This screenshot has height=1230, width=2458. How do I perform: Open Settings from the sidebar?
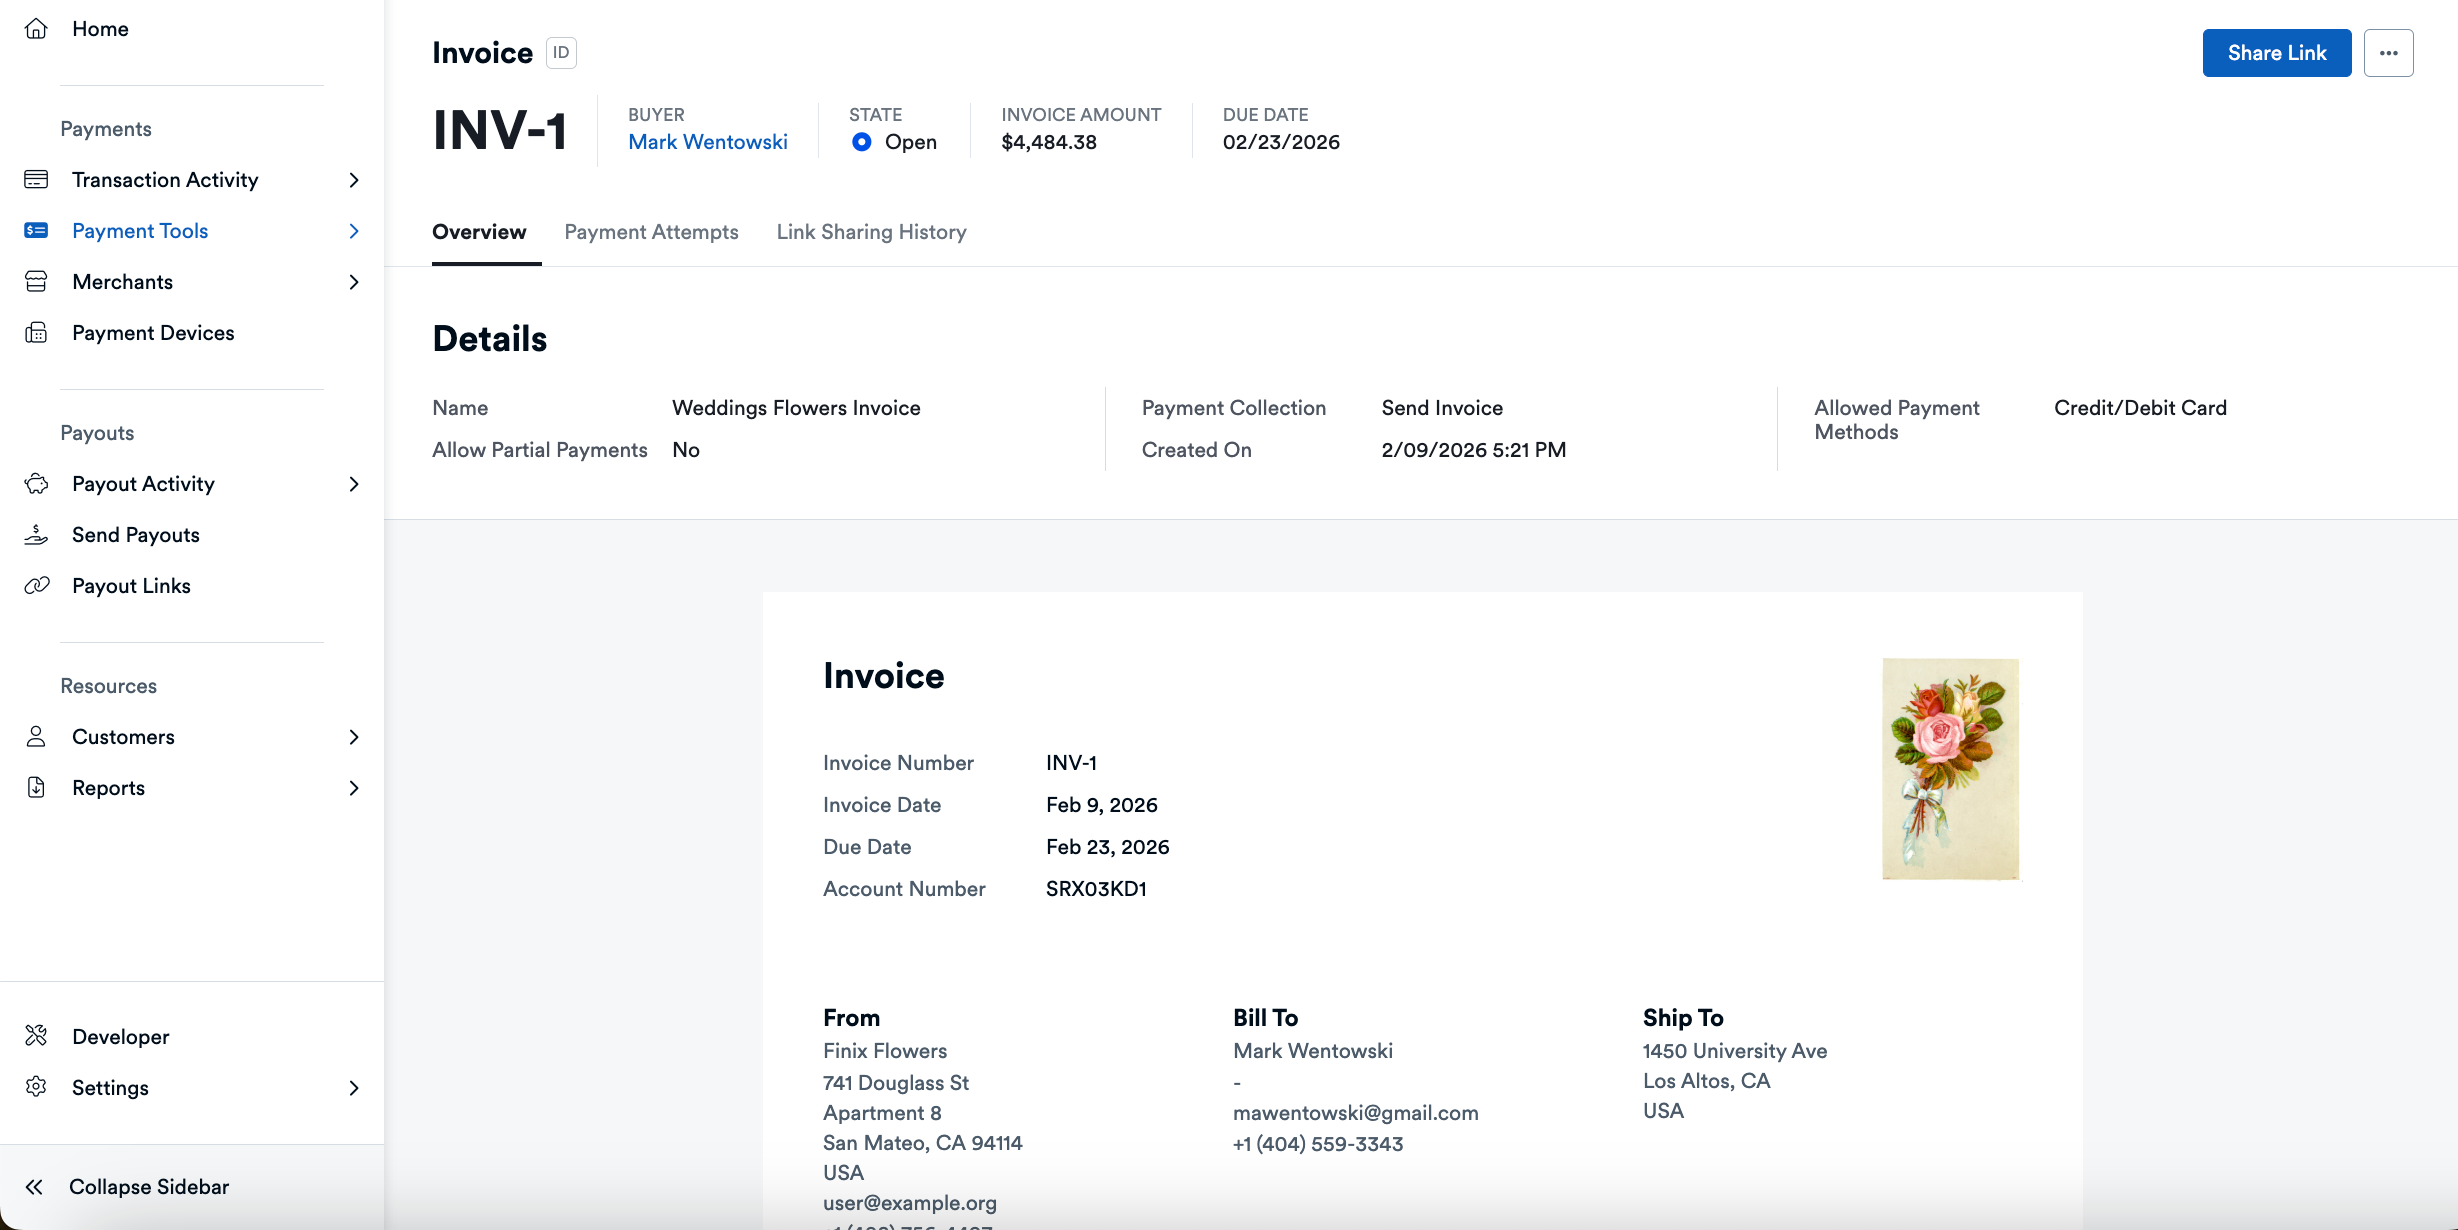pyautogui.click(x=110, y=1087)
